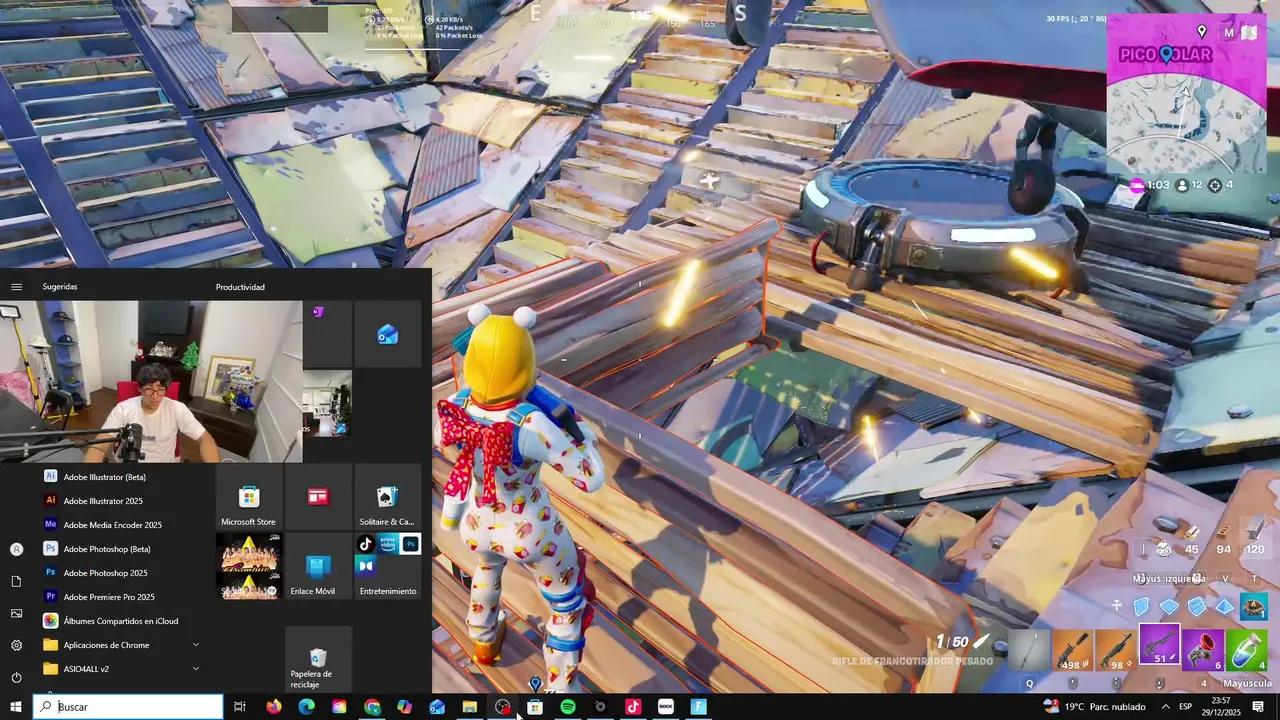Open Microsoft Copilot taskbar icon

coord(404,707)
